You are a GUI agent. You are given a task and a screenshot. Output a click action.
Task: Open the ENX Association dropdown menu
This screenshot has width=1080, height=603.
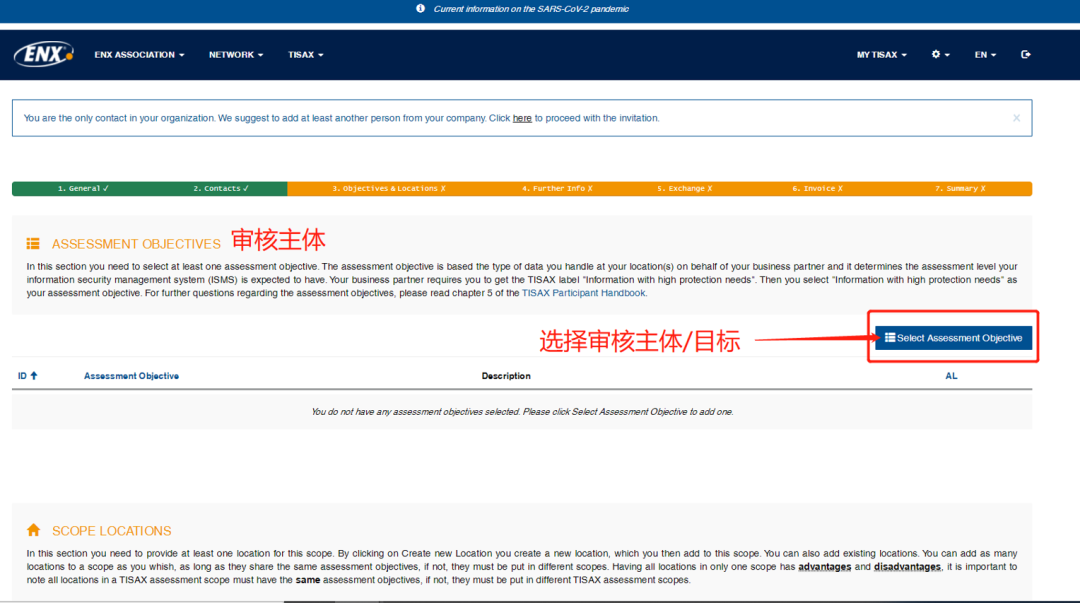pyautogui.click(x=139, y=54)
